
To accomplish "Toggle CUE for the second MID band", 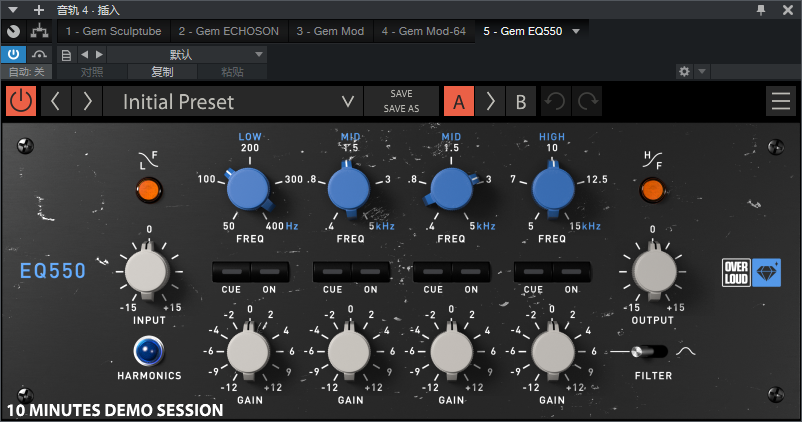I will click(433, 272).
